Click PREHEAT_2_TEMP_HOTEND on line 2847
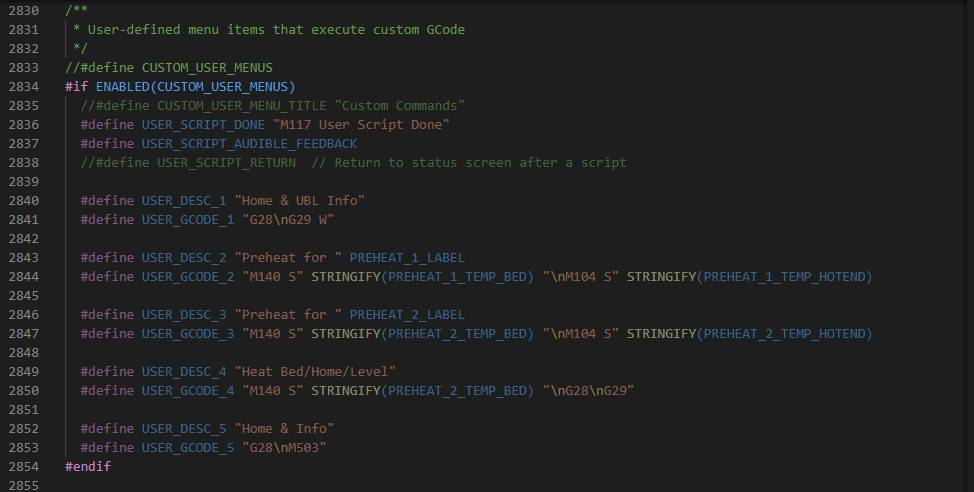Screen dimensions: 974x492 pos(787,333)
